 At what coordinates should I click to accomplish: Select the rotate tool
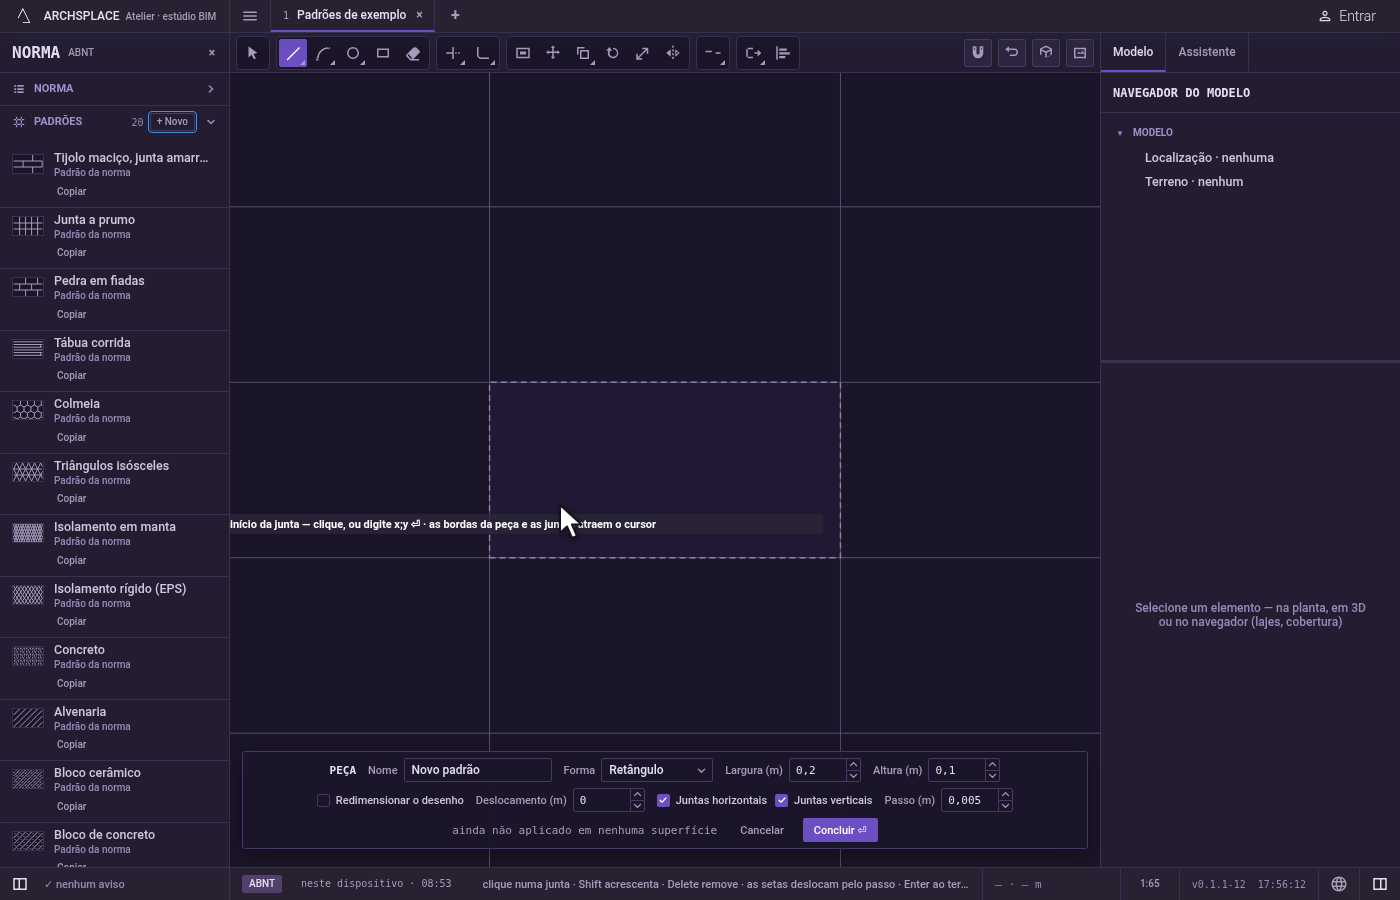(x=613, y=53)
